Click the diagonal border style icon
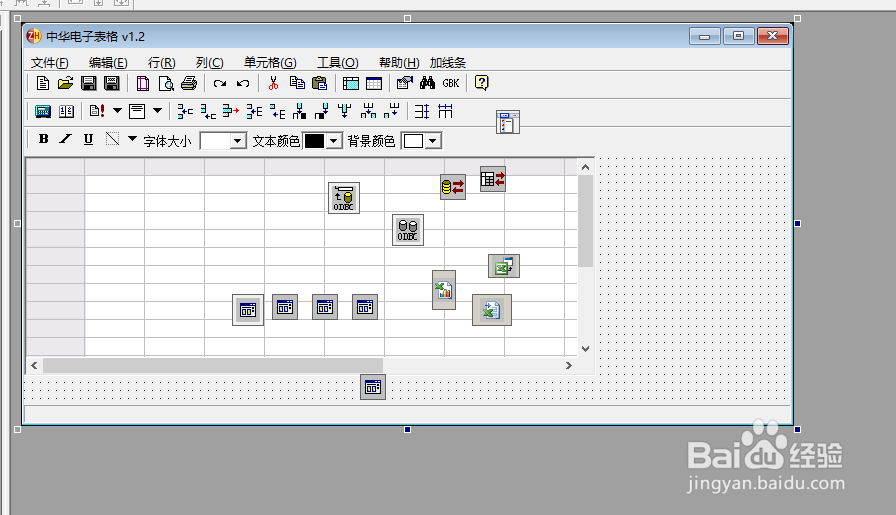 pyautogui.click(x=113, y=139)
